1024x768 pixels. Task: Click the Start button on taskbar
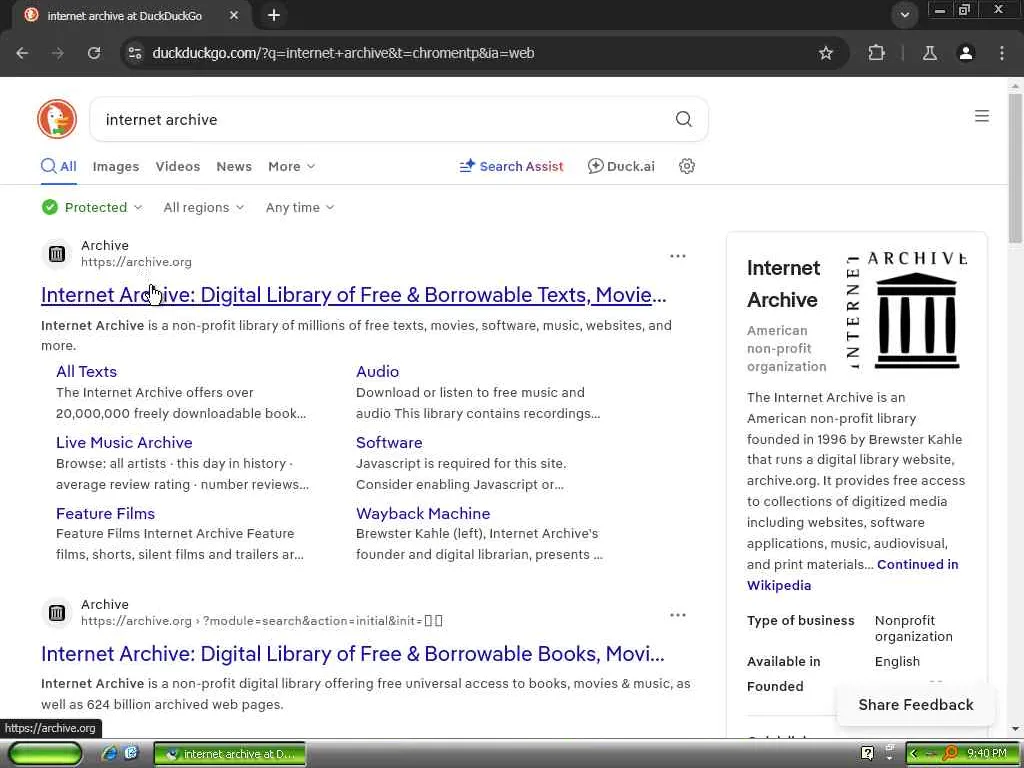pyautogui.click(x=44, y=754)
